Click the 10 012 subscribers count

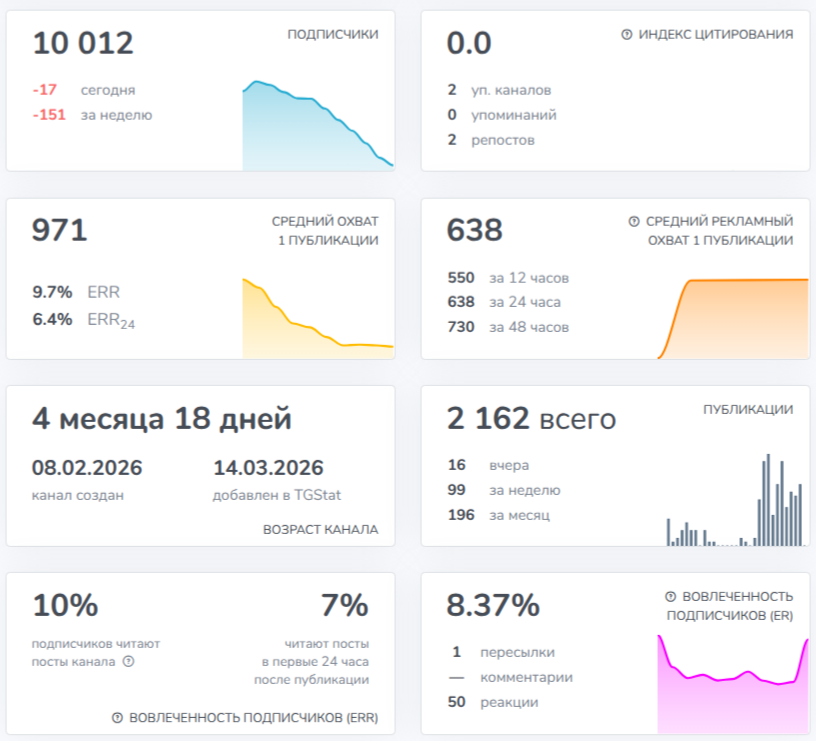(x=83, y=43)
